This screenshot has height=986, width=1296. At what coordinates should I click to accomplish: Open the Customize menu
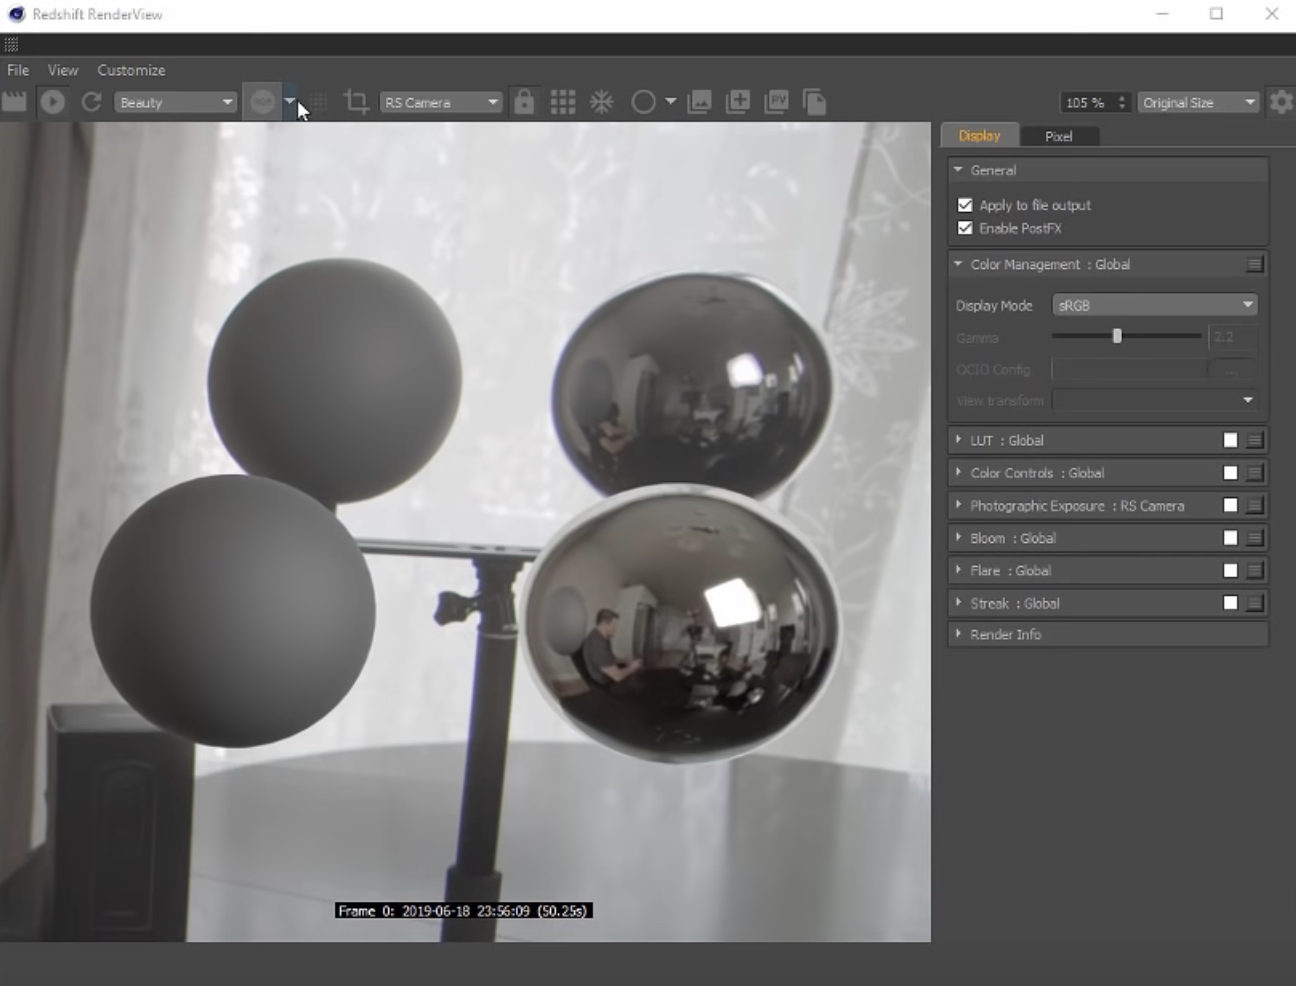click(x=131, y=70)
